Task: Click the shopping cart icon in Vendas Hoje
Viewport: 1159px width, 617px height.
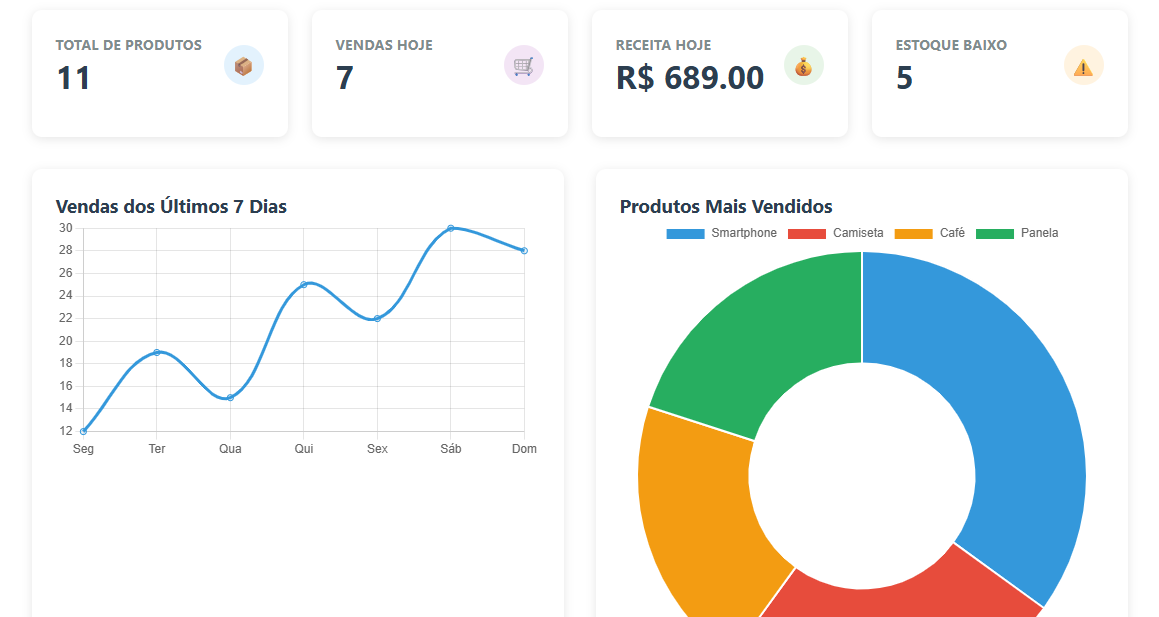Action: (523, 66)
